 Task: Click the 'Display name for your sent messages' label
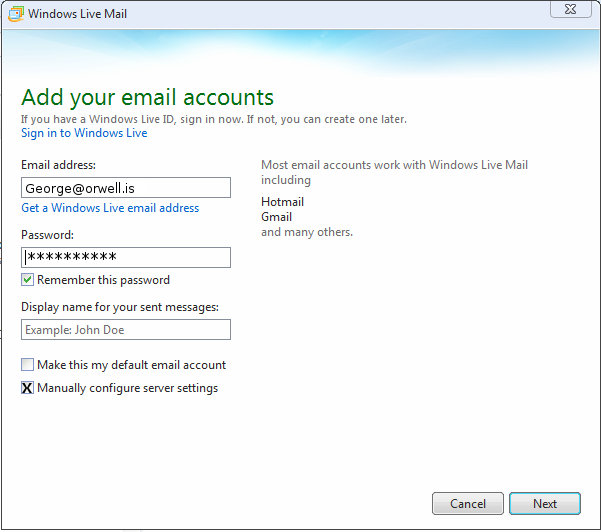(x=119, y=307)
